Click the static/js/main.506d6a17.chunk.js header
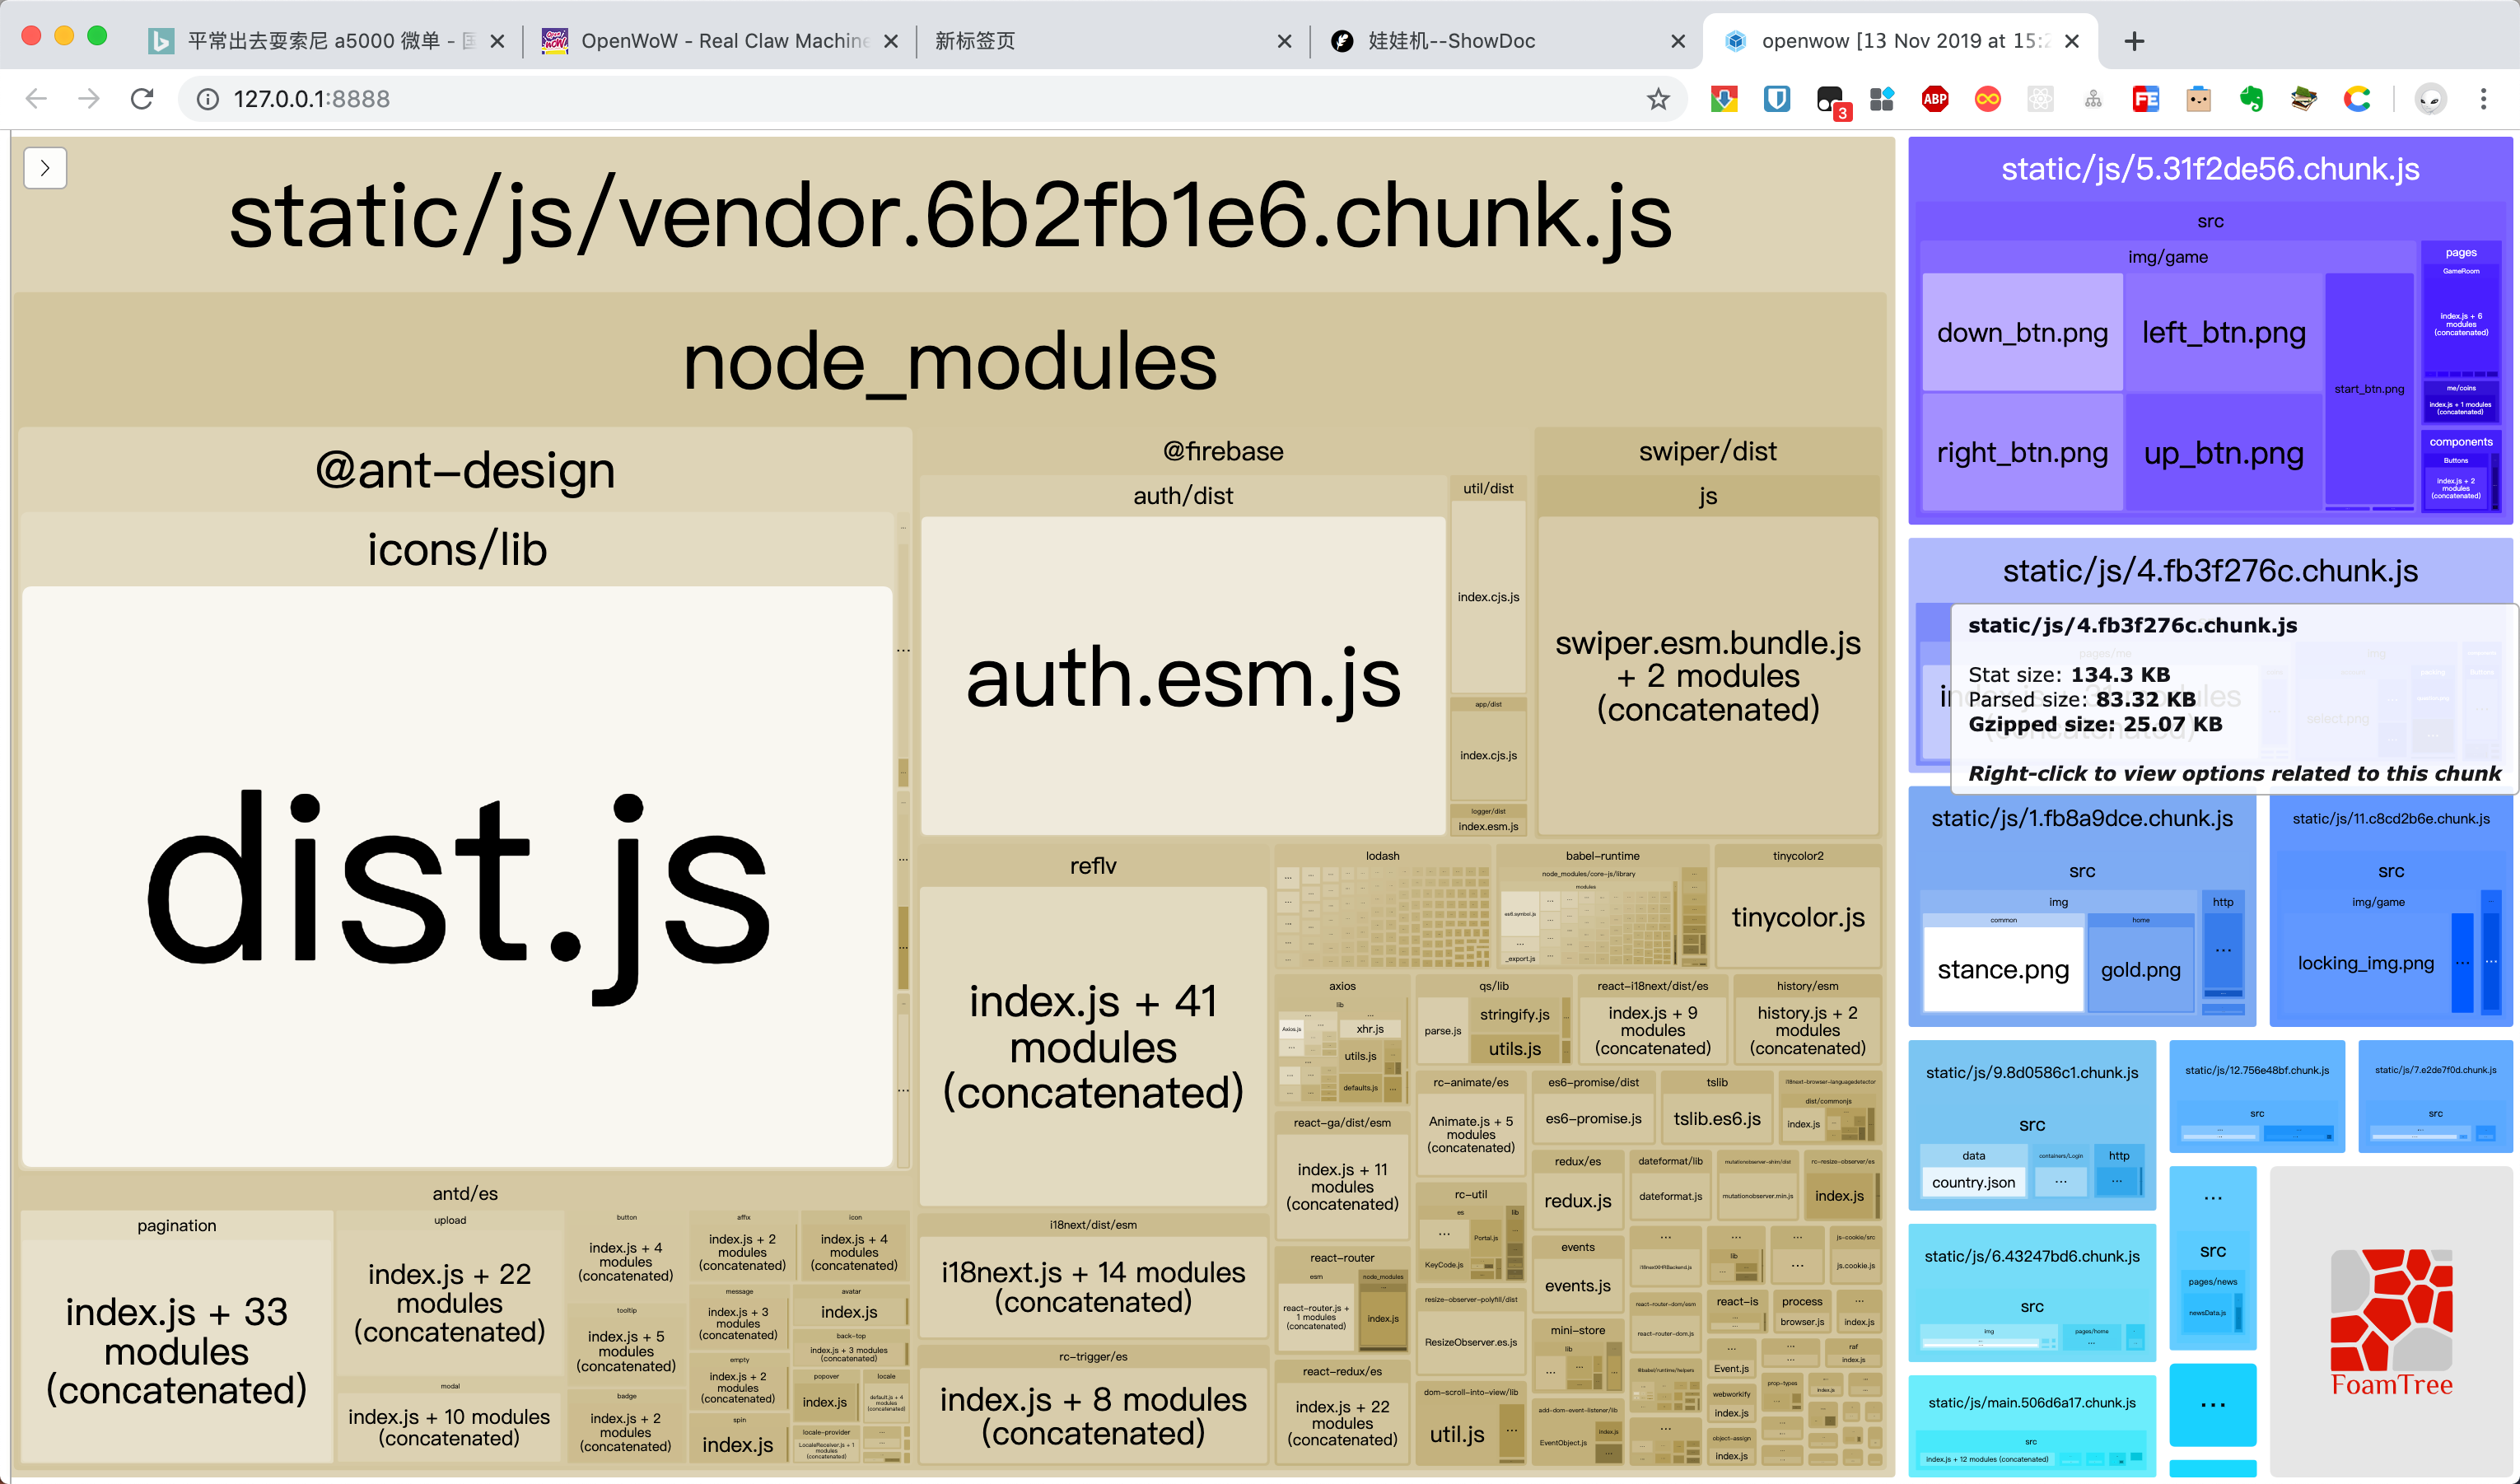Screen dimensions: 2520x1484 click(x=2032, y=1402)
